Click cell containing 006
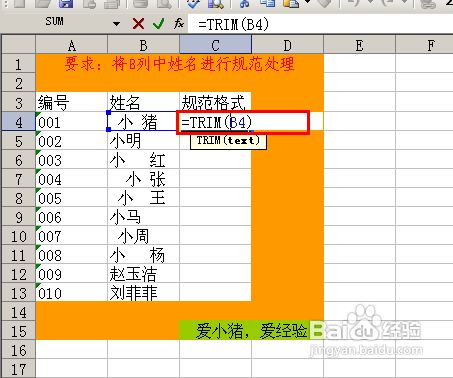Screen dimensions: 453x378 click(72, 216)
